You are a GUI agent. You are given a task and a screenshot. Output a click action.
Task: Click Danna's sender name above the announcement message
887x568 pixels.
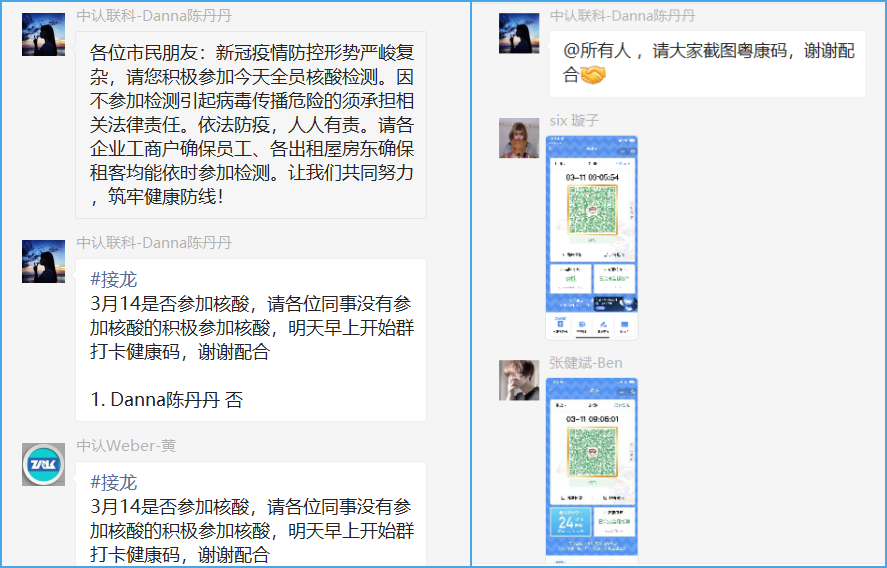153,16
